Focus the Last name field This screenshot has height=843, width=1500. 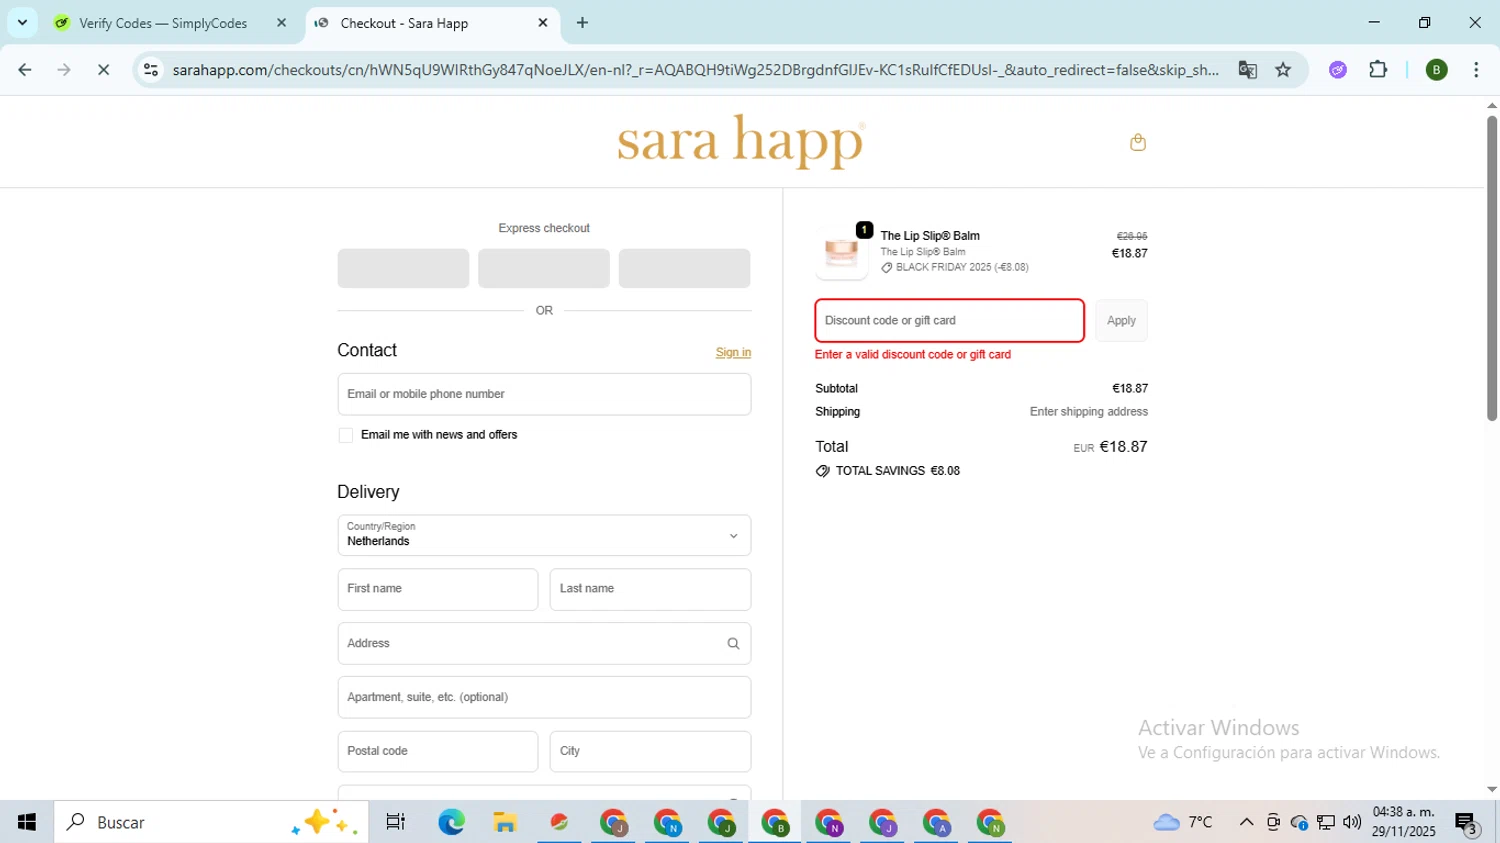[650, 589]
